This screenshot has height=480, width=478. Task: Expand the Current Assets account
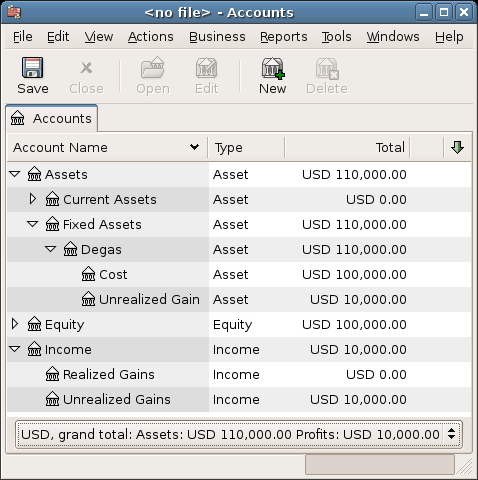click(33, 199)
